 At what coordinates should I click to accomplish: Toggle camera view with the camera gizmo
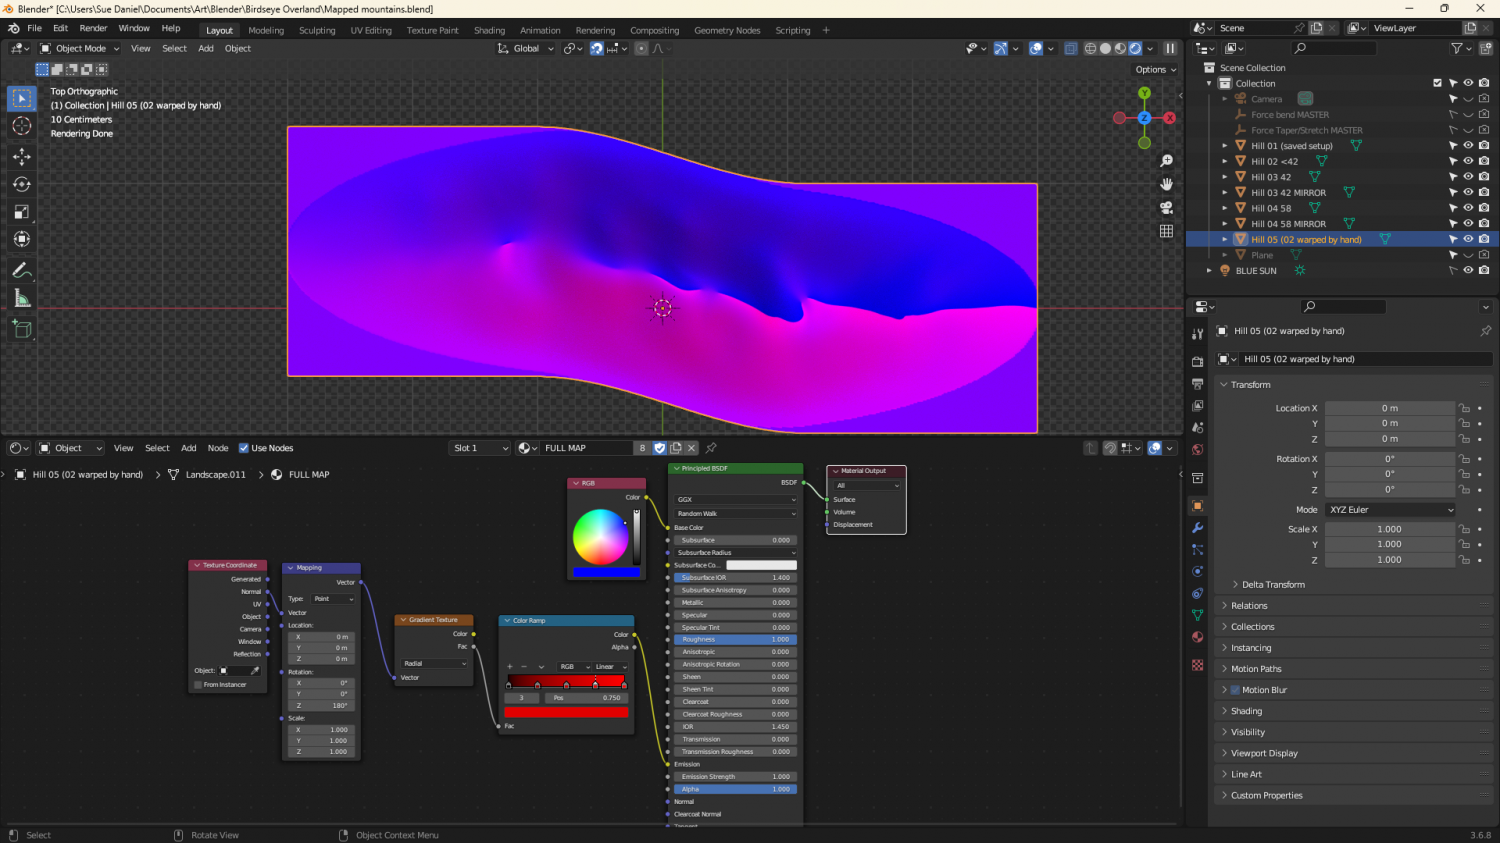1166,207
